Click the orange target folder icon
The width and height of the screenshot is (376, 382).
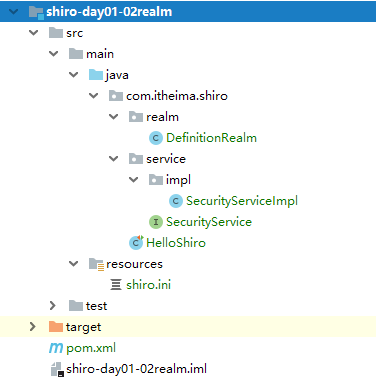tap(56, 327)
